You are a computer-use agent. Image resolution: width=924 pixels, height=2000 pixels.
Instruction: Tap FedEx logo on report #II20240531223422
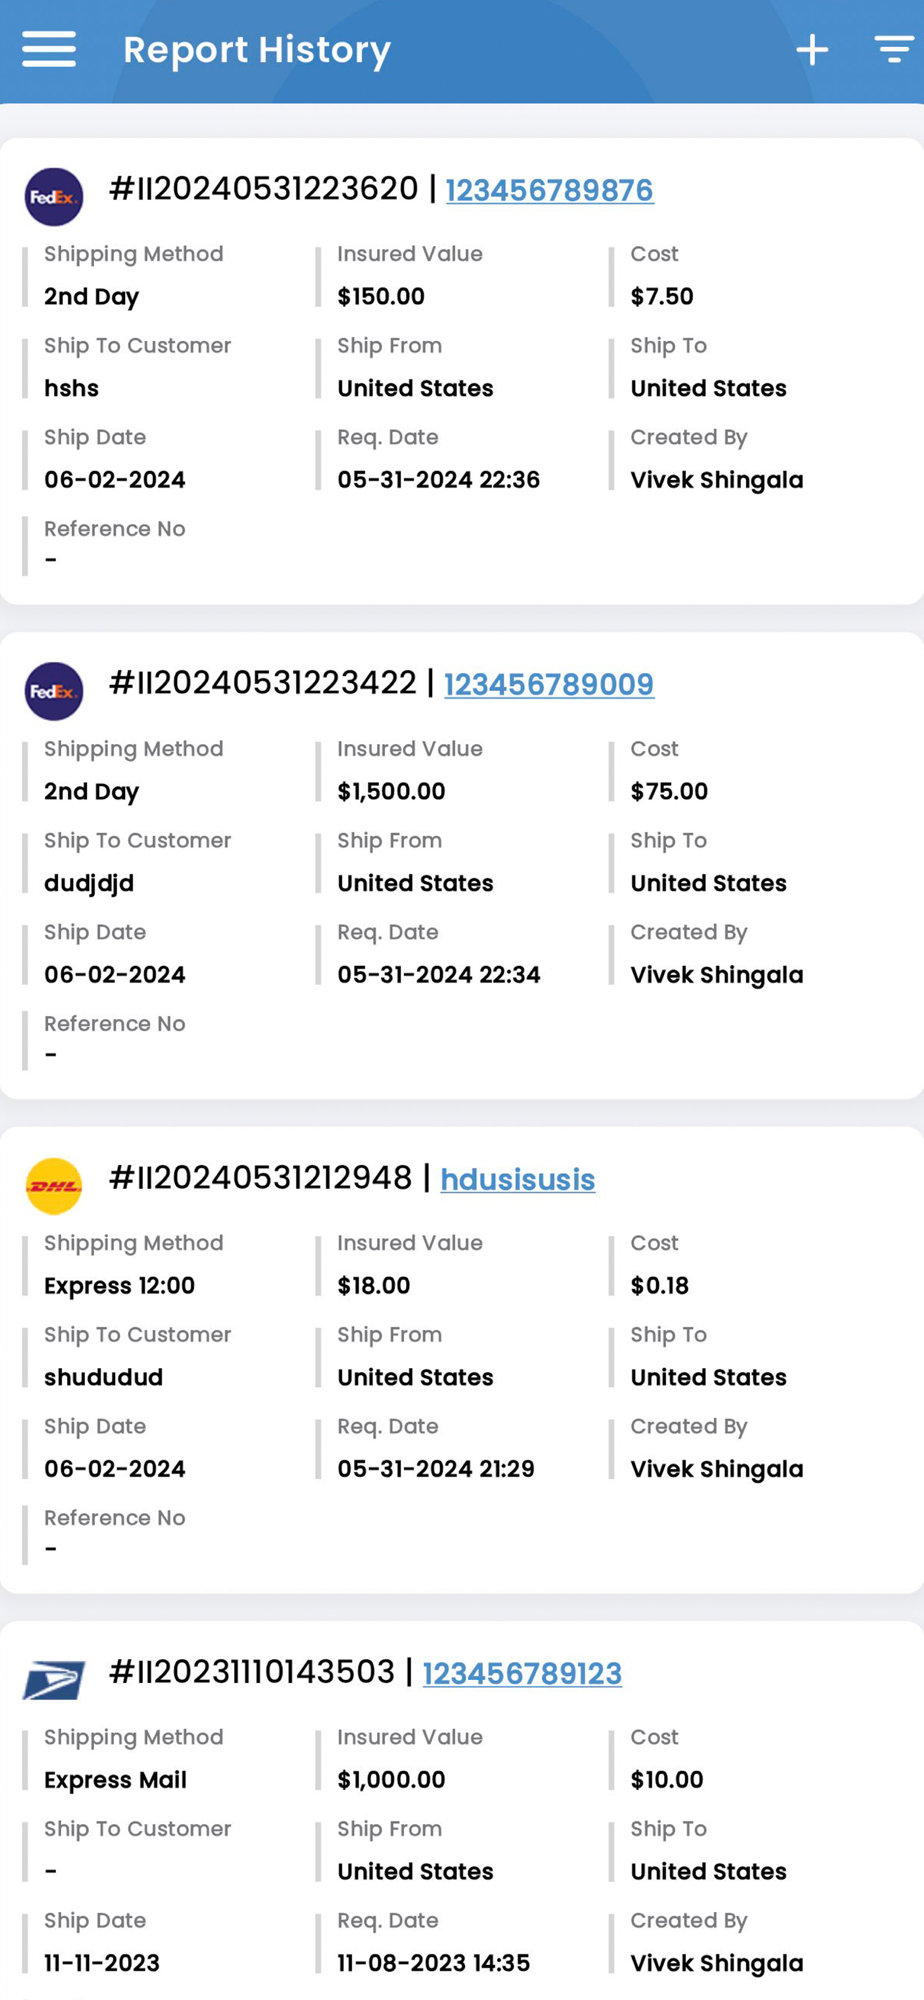(x=54, y=691)
